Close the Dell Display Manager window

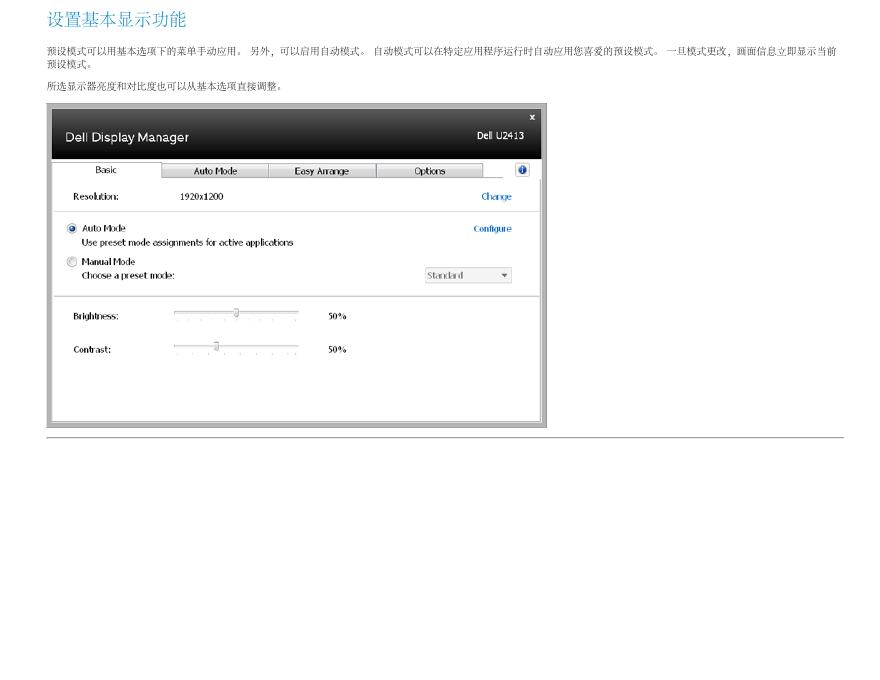coord(532,118)
